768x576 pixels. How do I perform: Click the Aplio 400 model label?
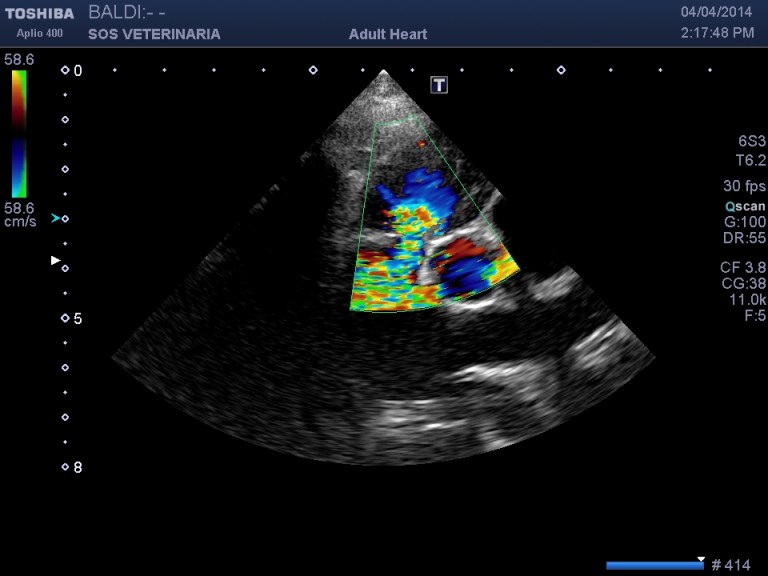coord(40,33)
